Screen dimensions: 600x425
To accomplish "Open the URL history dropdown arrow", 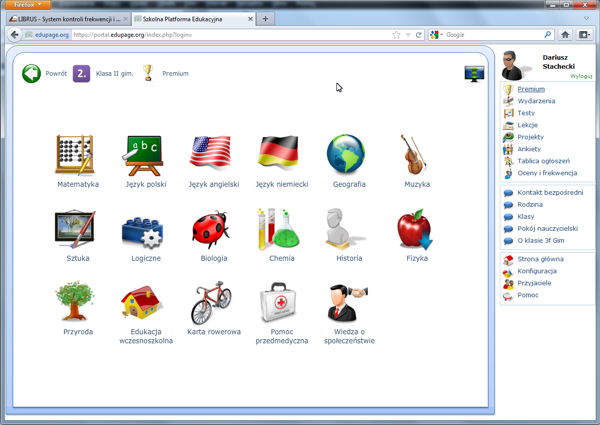I will (x=408, y=35).
